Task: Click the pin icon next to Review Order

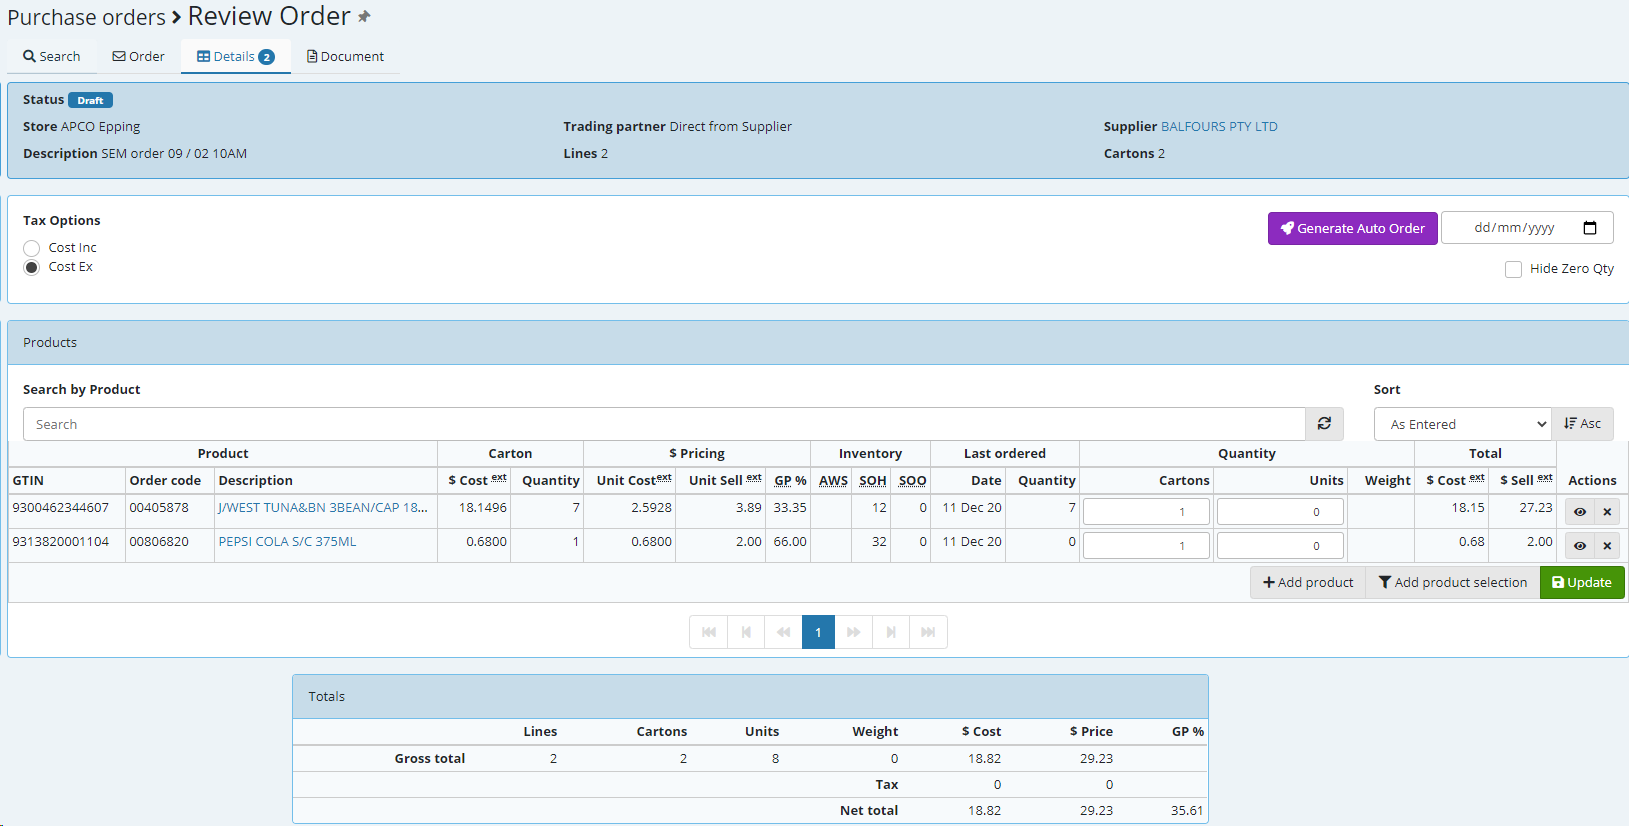Action: click(x=364, y=16)
